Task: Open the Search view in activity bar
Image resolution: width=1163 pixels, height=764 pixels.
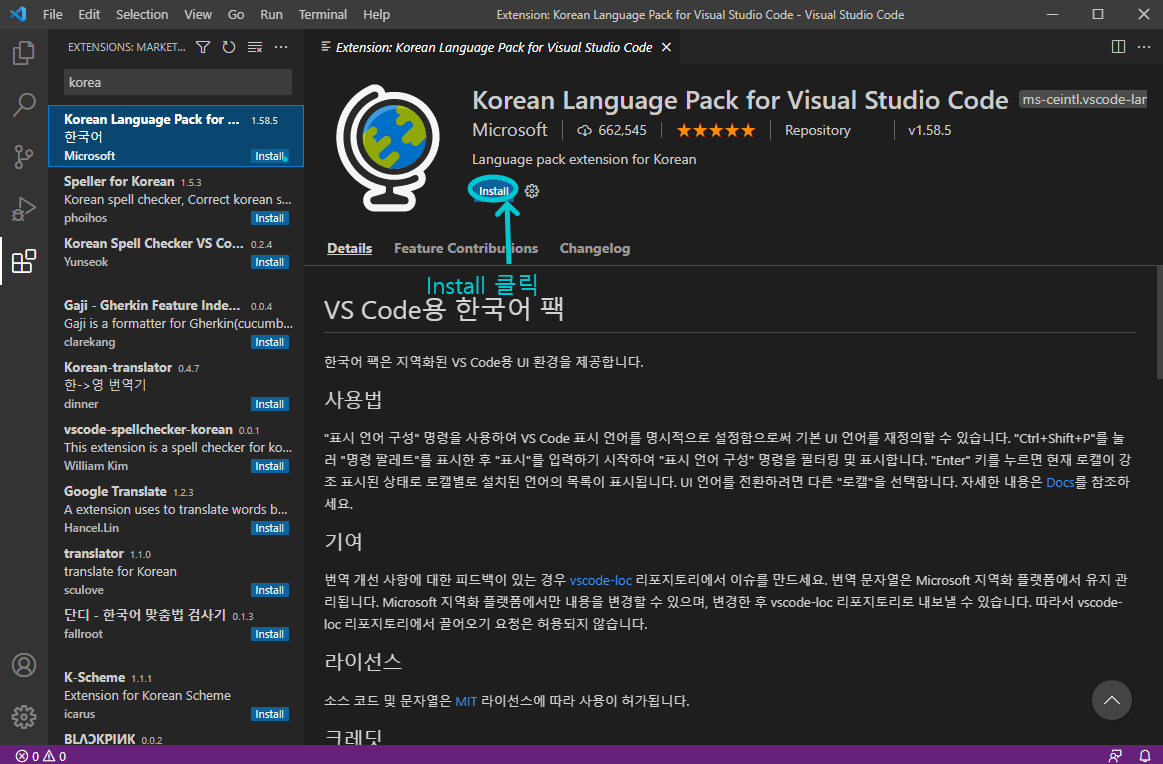Action: tap(24, 105)
